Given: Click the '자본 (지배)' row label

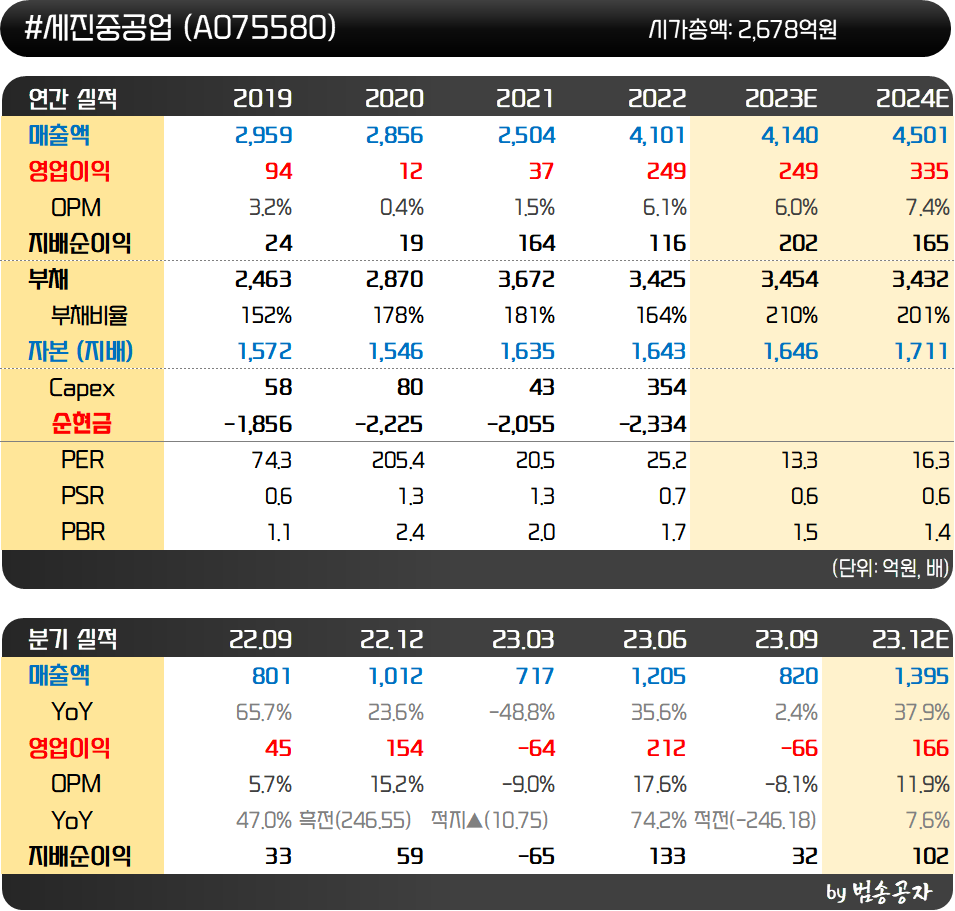Looking at the screenshot, I should pyautogui.click(x=80, y=351).
